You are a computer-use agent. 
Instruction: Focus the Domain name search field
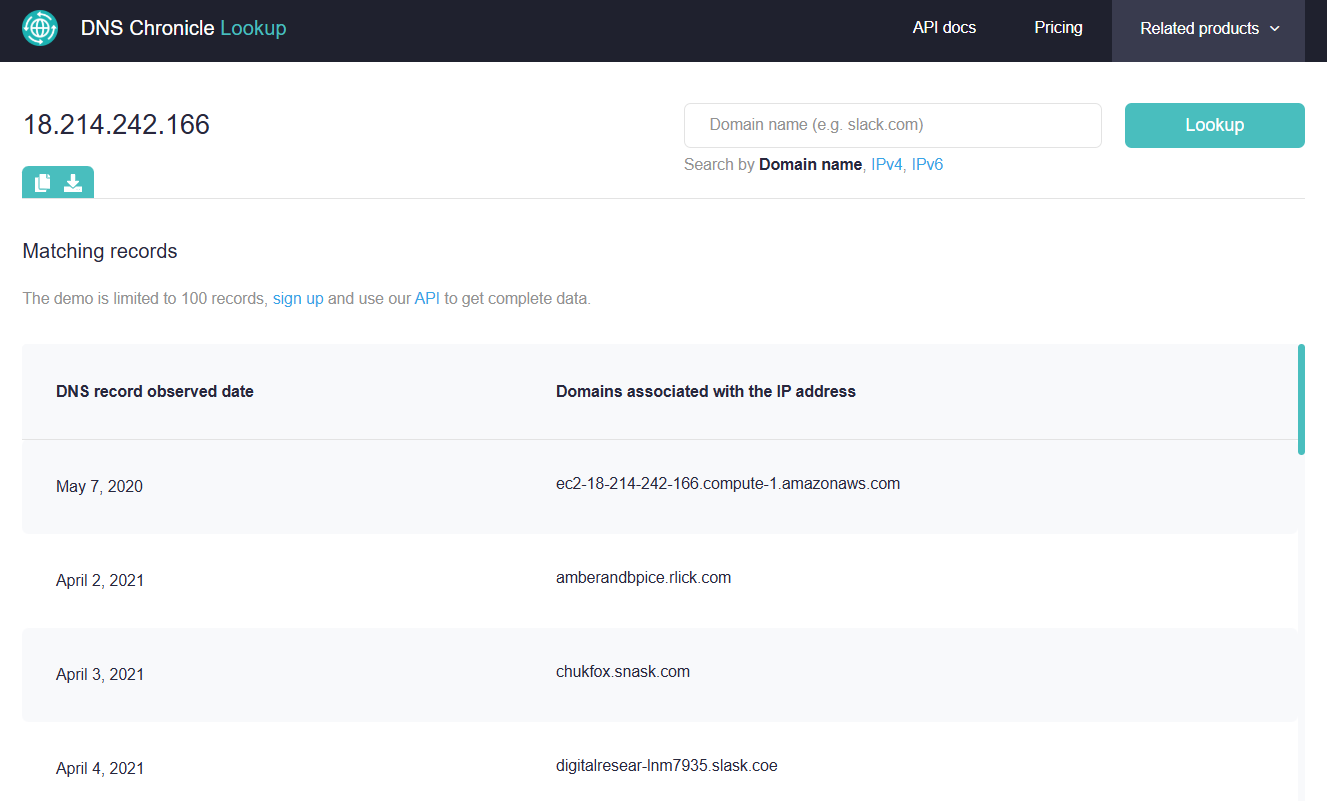click(892, 125)
